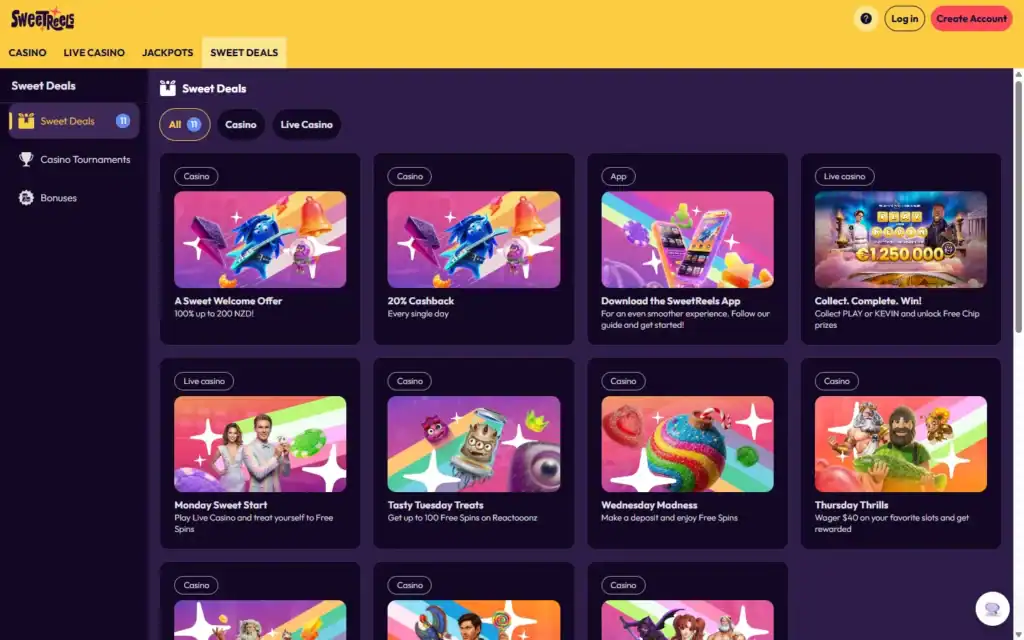Viewport: 1024px width, 640px height.
Task: Filter deals by All
Action: (185, 125)
